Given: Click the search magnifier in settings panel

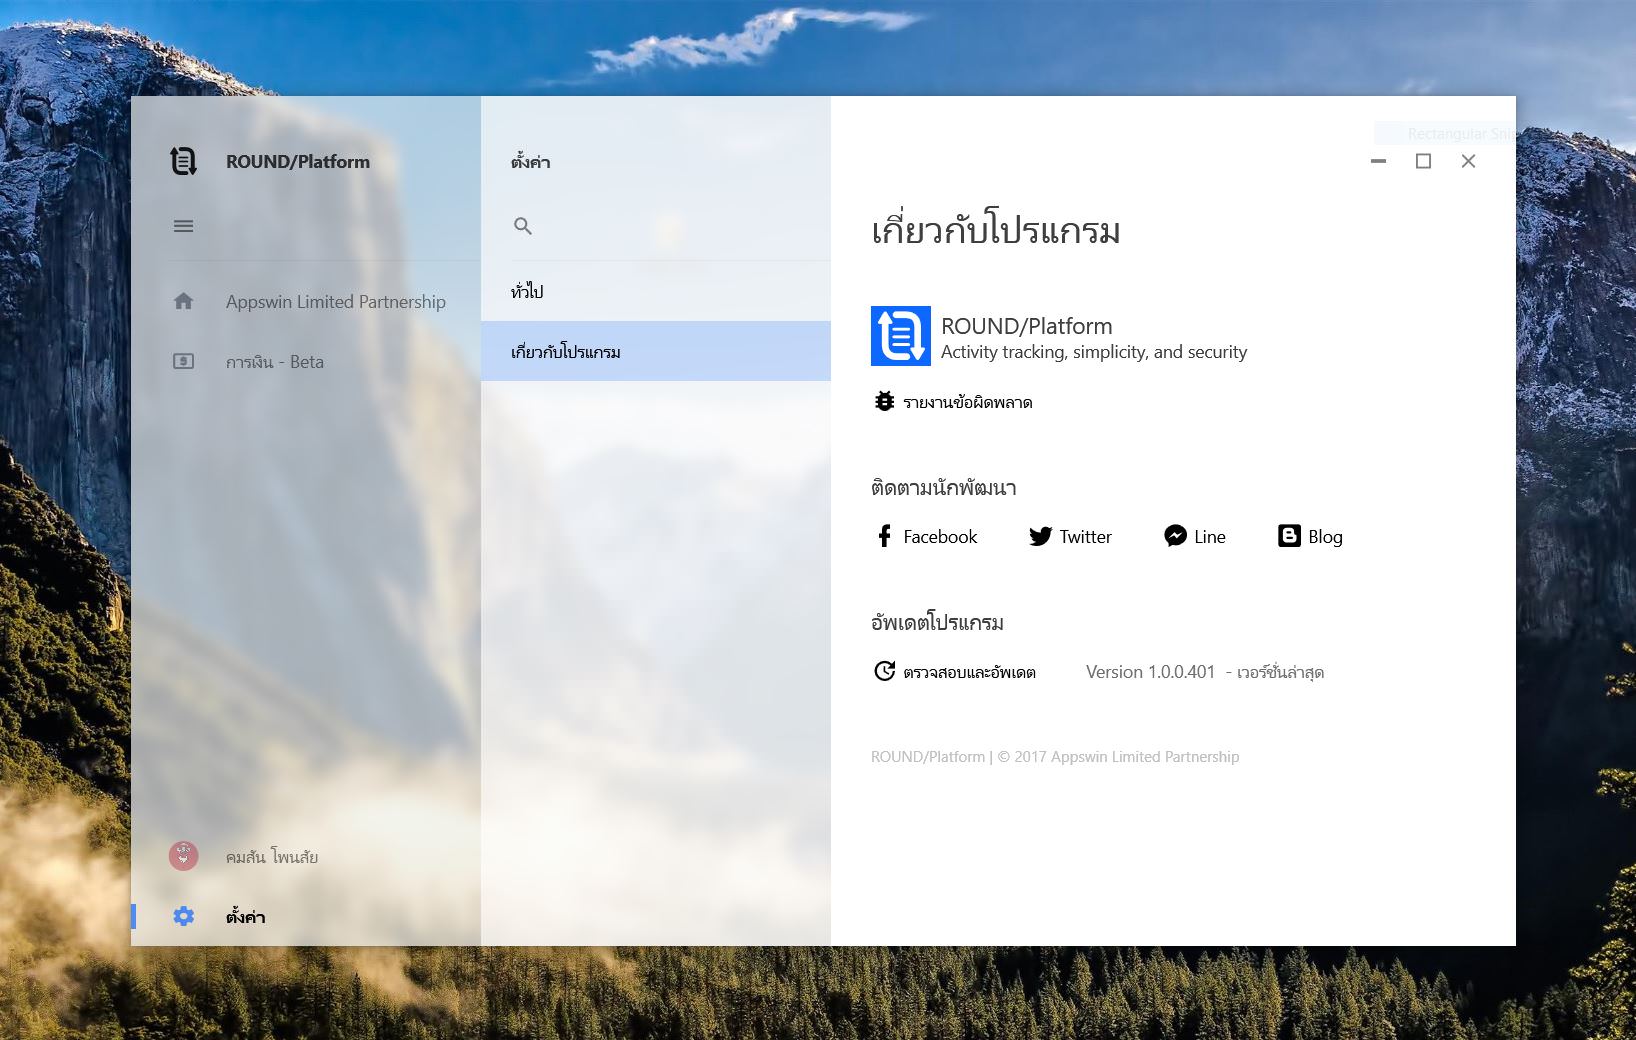Looking at the screenshot, I should click(x=523, y=226).
